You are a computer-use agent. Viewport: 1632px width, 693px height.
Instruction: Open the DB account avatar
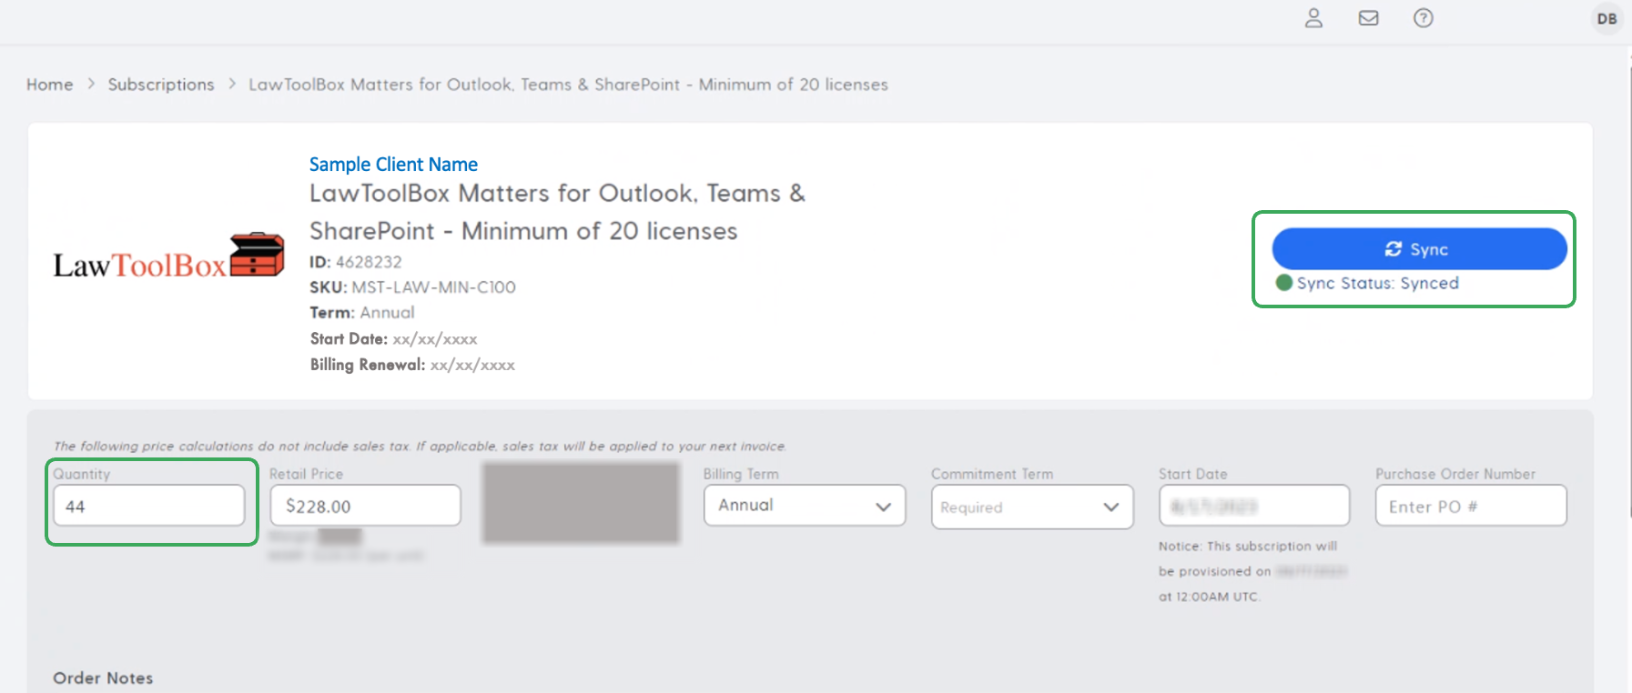click(1607, 19)
